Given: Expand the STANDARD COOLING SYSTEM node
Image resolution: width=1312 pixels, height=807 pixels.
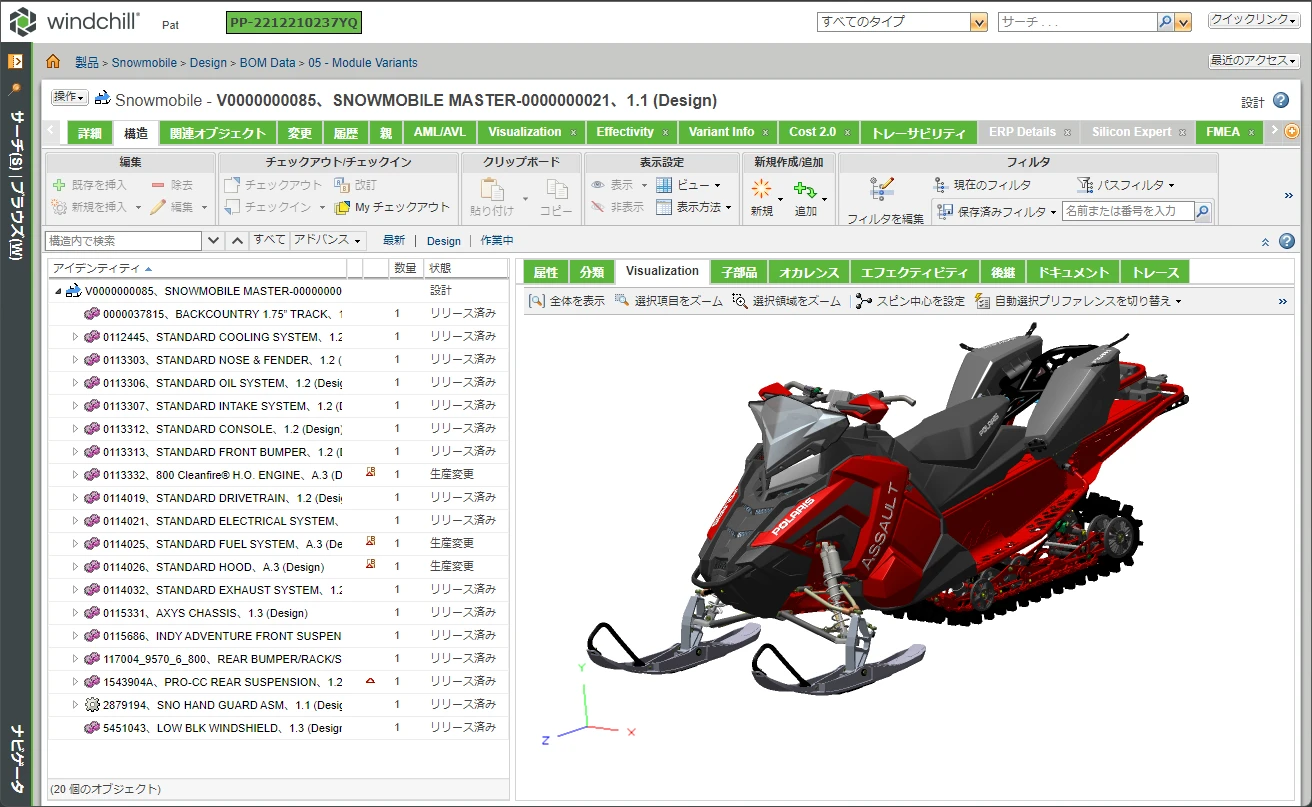Looking at the screenshot, I should click(x=75, y=337).
